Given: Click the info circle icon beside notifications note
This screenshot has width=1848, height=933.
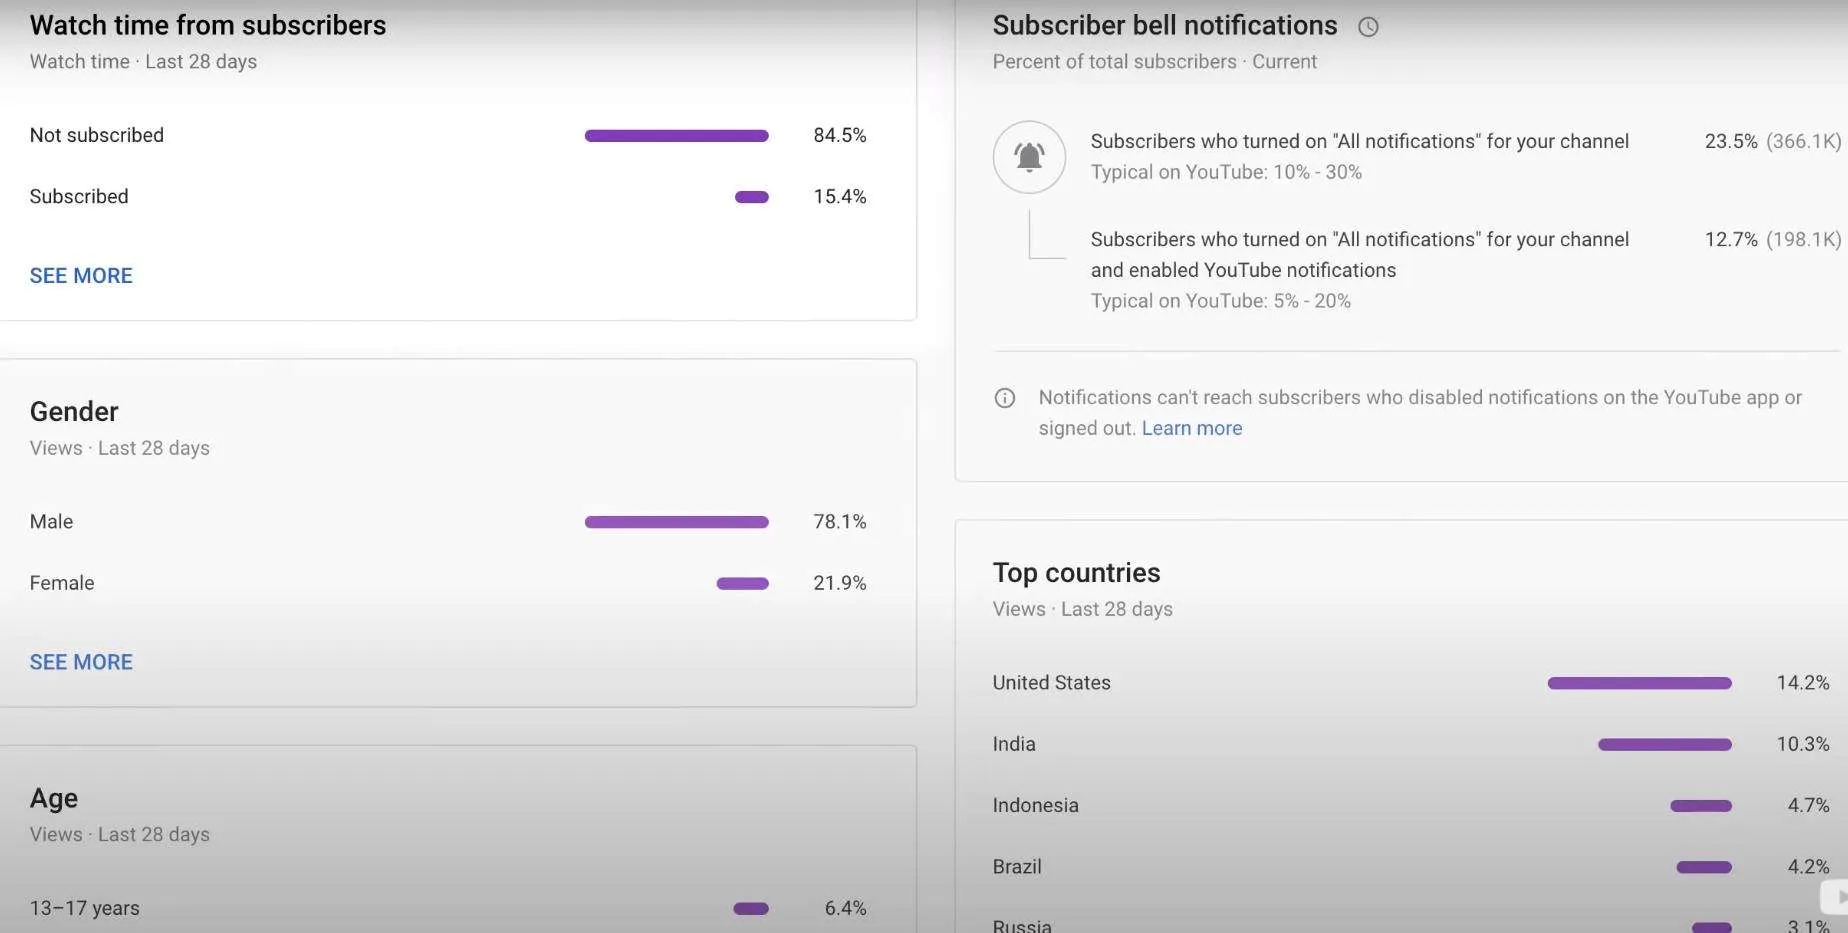Looking at the screenshot, I should point(1005,398).
